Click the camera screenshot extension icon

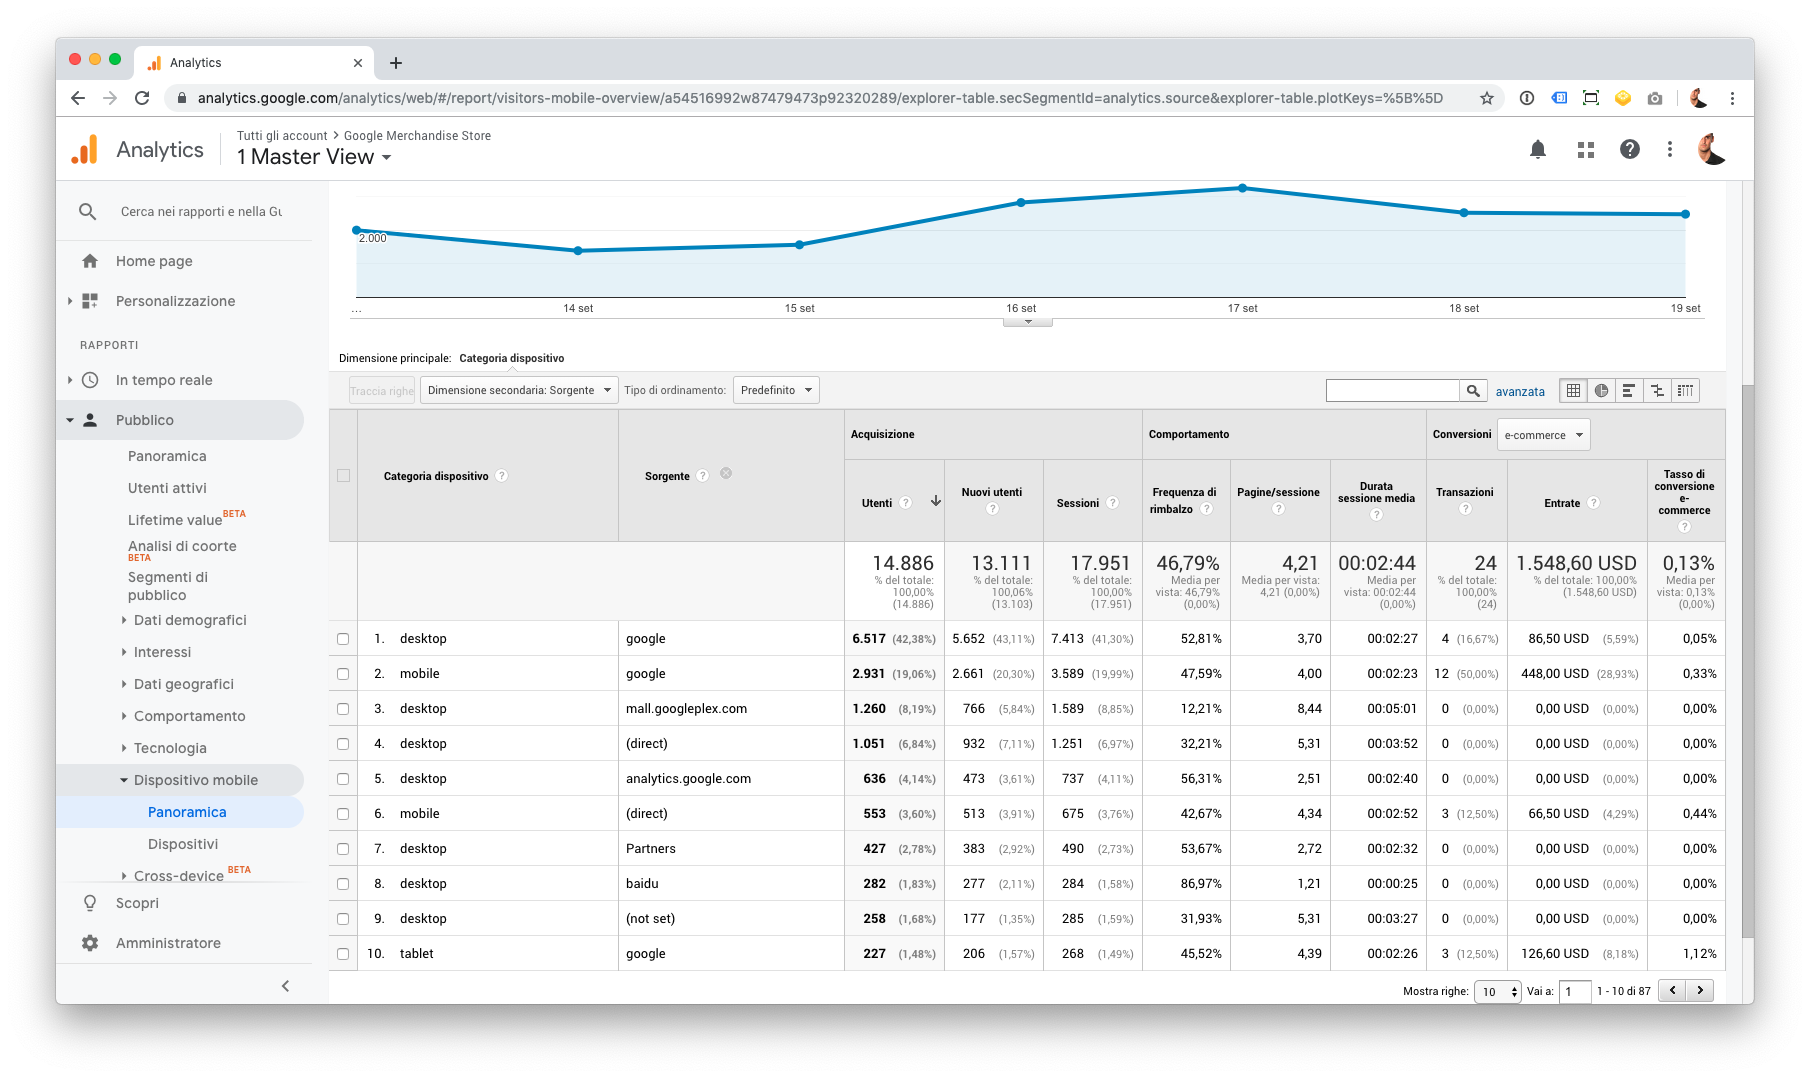(x=1655, y=98)
